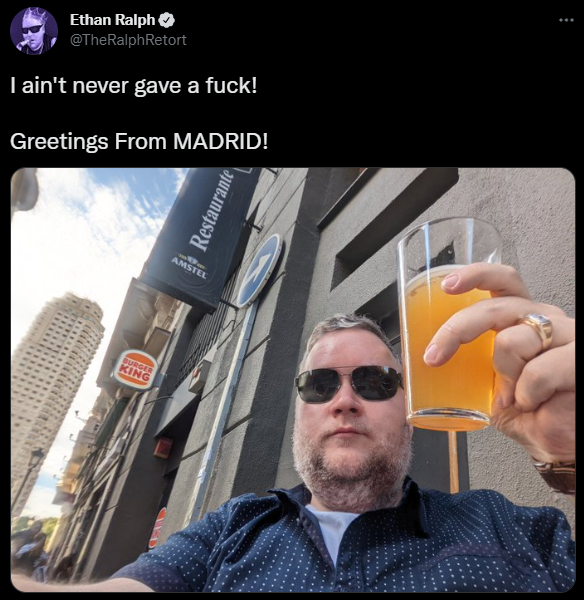Click the red round sign near the bottom
Viewport: 584px width, 600px height.
(x=158, y=528)
